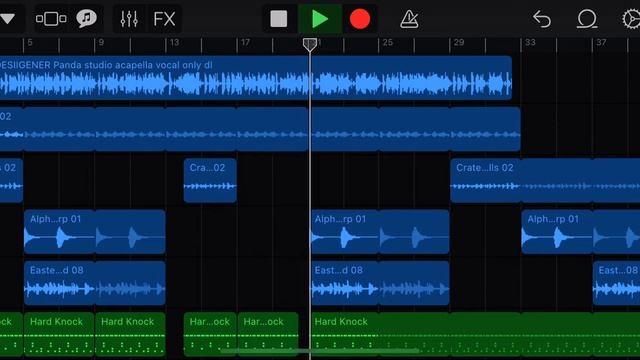Undo the last action
This screenshot has width=640, height=360.
(542, 19)
